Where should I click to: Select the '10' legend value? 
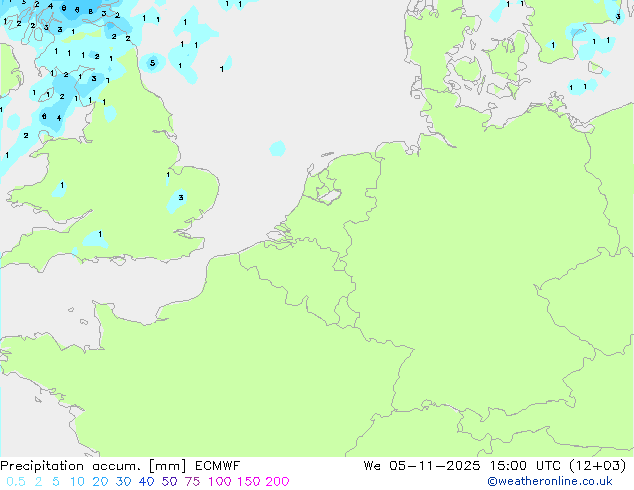click(77, 482)
